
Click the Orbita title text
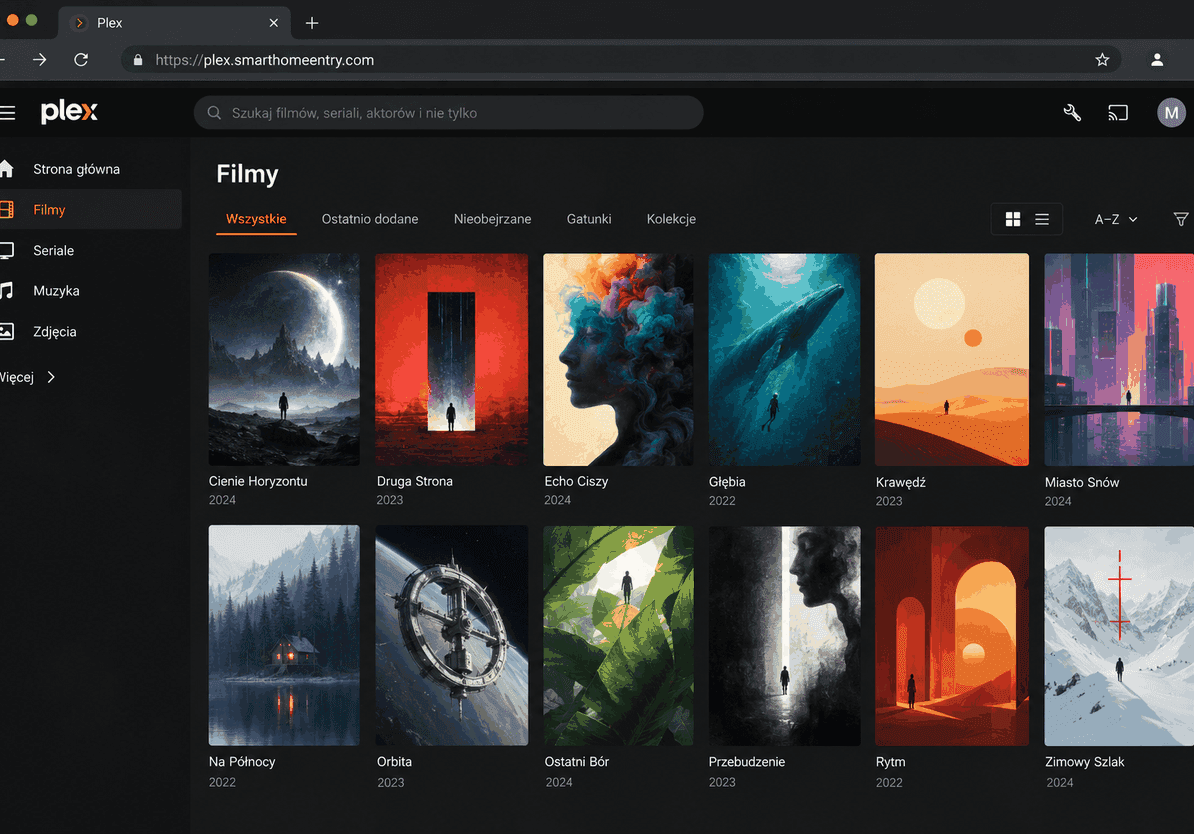point(394,762)
